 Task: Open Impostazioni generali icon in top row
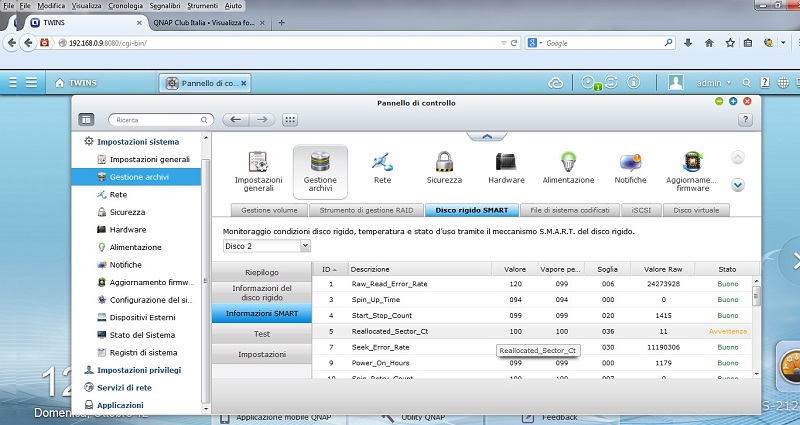[258, 162]
